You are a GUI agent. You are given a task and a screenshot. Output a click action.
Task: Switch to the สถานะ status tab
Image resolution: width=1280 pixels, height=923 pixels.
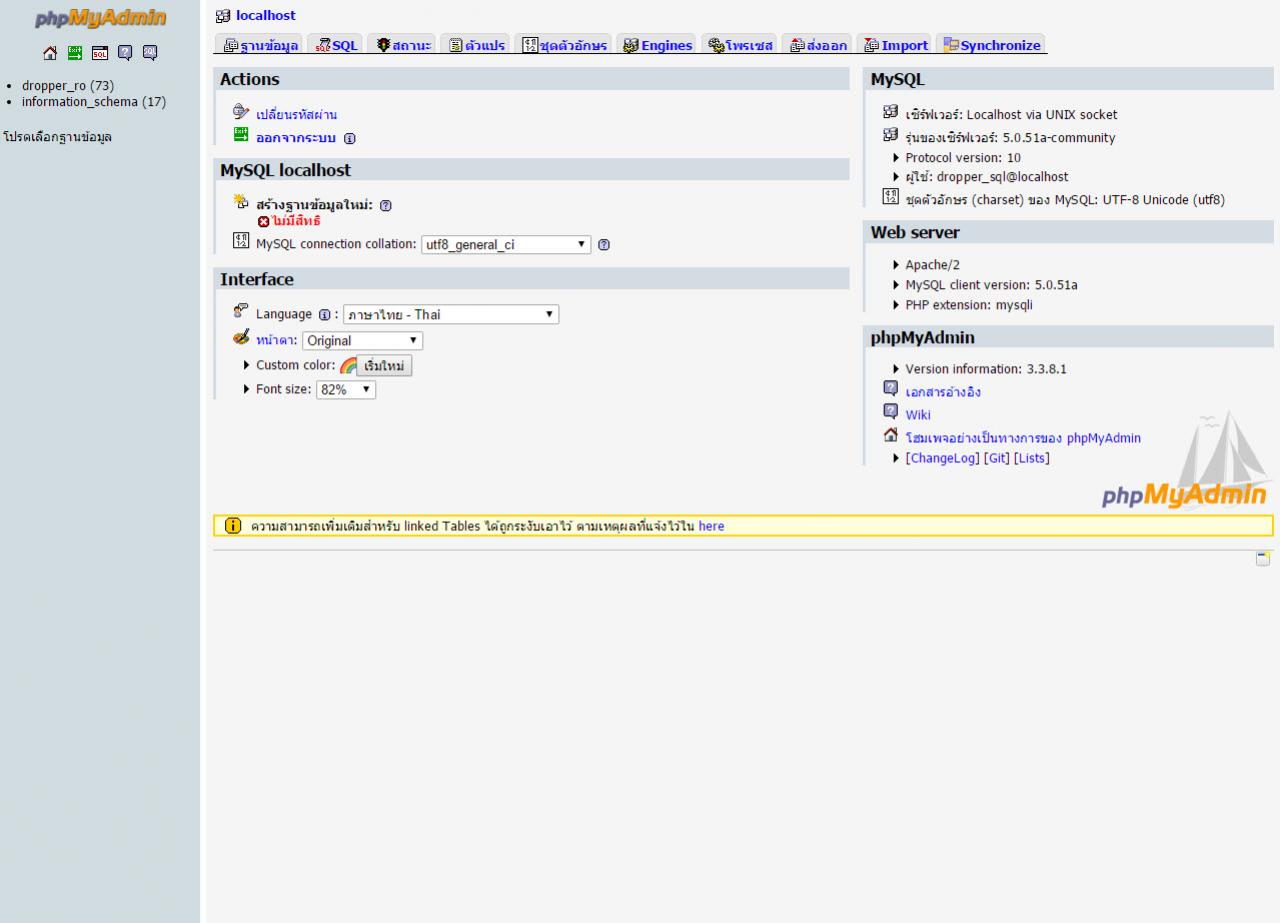[x=402, y=45]
